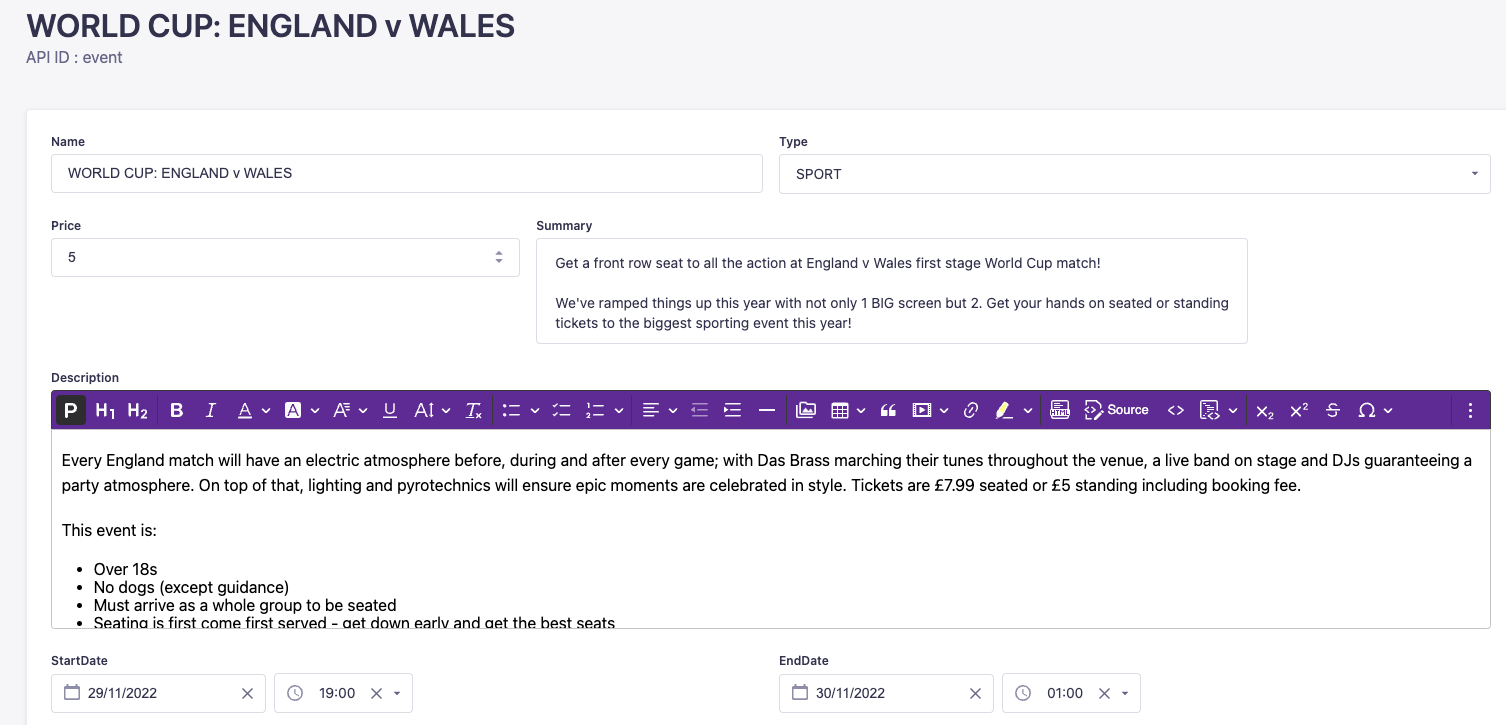The image size is (1506, 725).
Task: Clear the EndDate 30/11/2022 value
Action: tap(975, 693)
